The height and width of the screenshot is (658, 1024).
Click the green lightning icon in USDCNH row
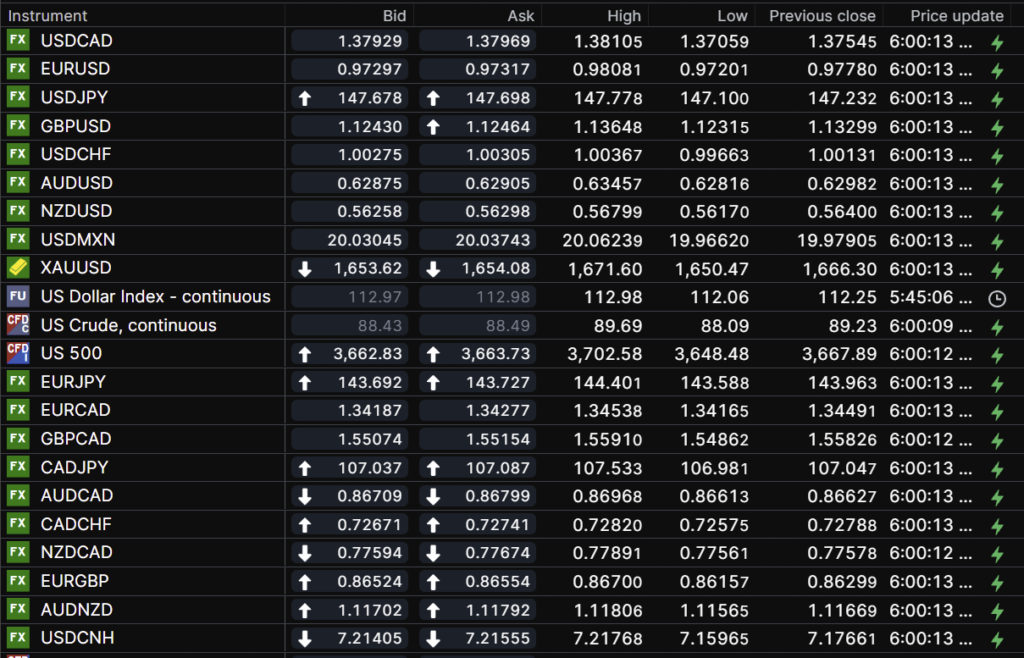click(x=996, y=639)
